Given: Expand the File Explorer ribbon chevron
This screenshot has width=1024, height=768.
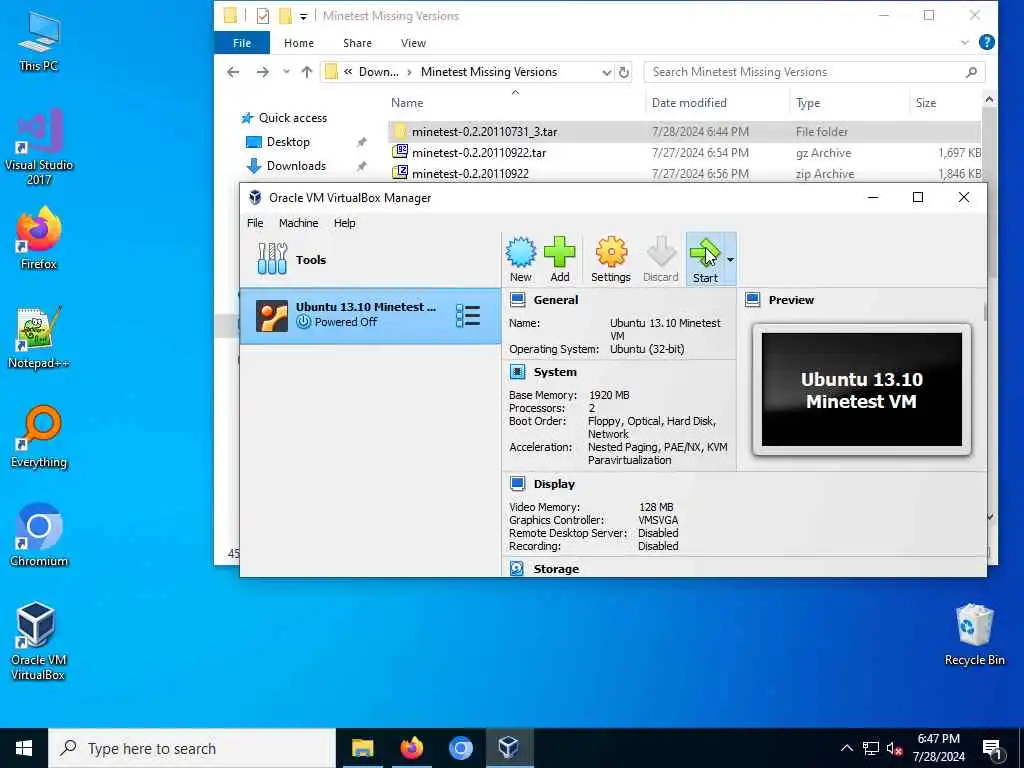Looking at the screenshot, I should click(x=965, y=42).
